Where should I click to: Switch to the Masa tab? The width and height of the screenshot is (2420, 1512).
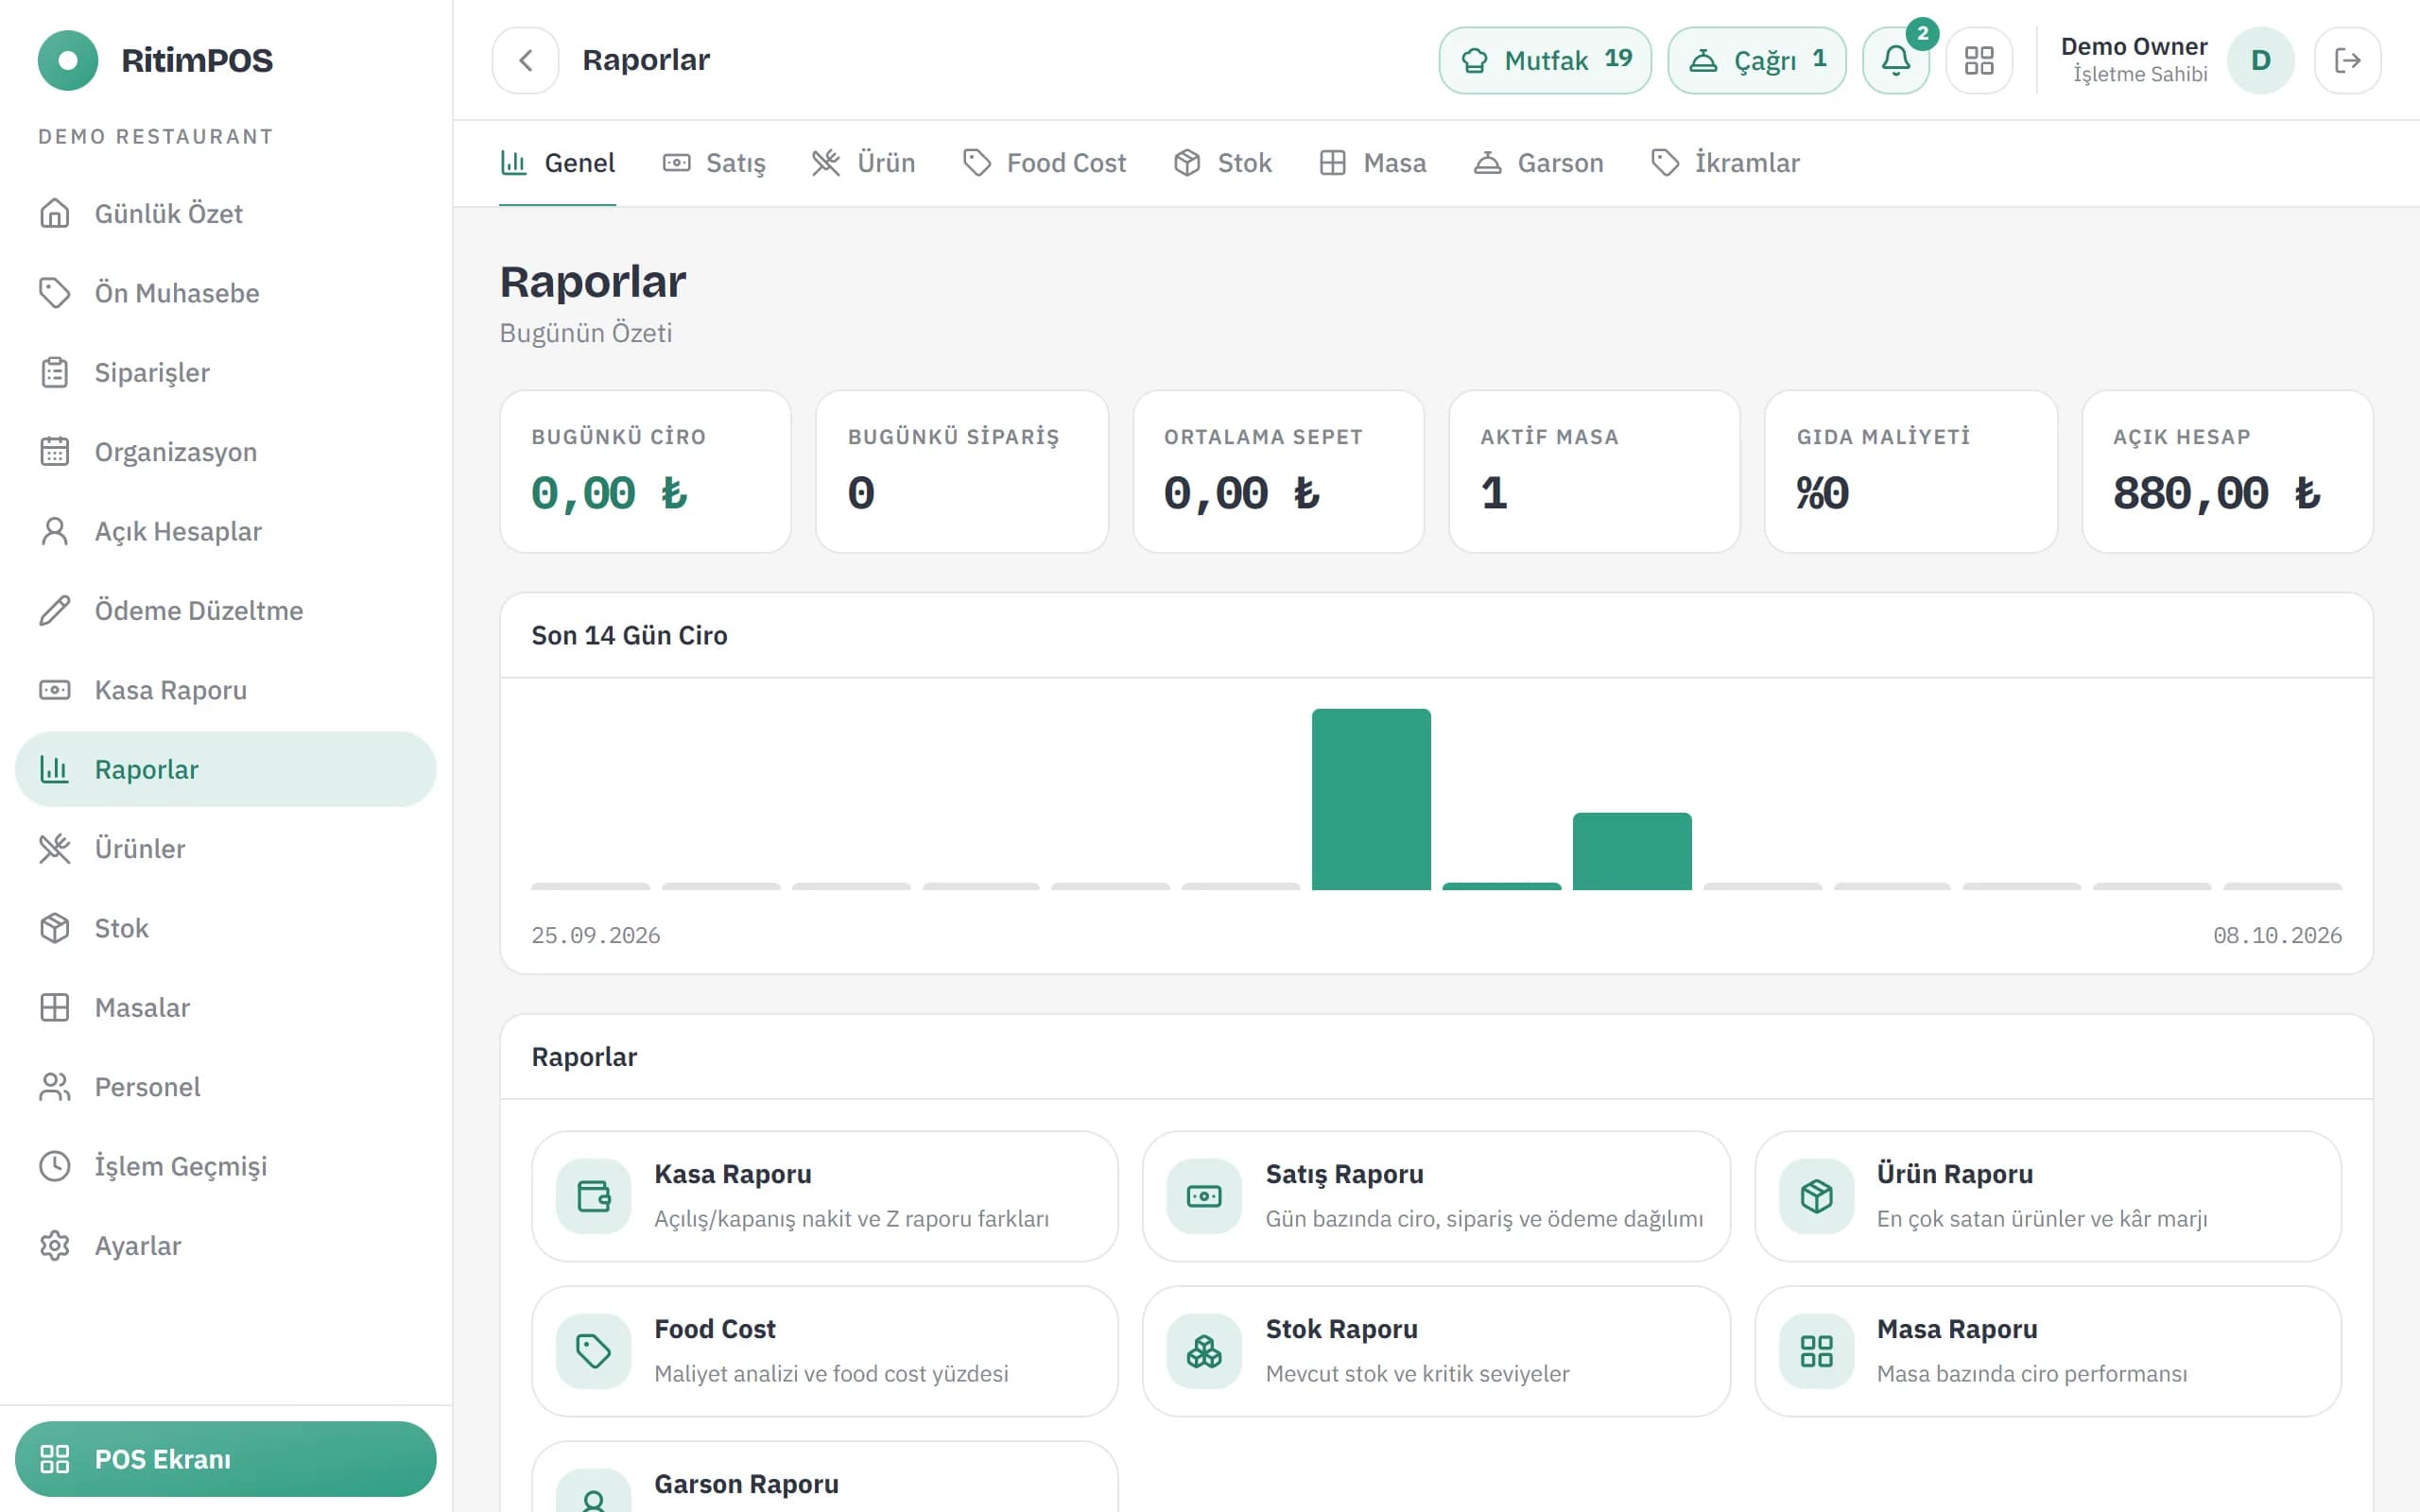[1372, 163]
